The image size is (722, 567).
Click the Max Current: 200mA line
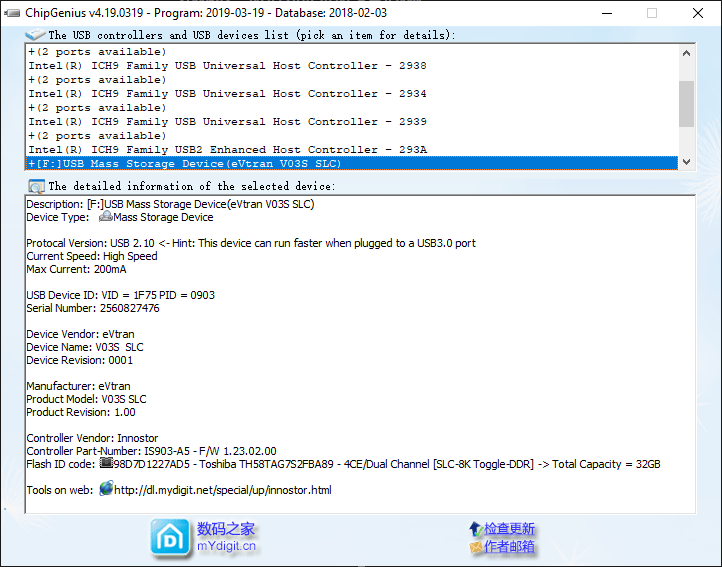tap(76, 269)
